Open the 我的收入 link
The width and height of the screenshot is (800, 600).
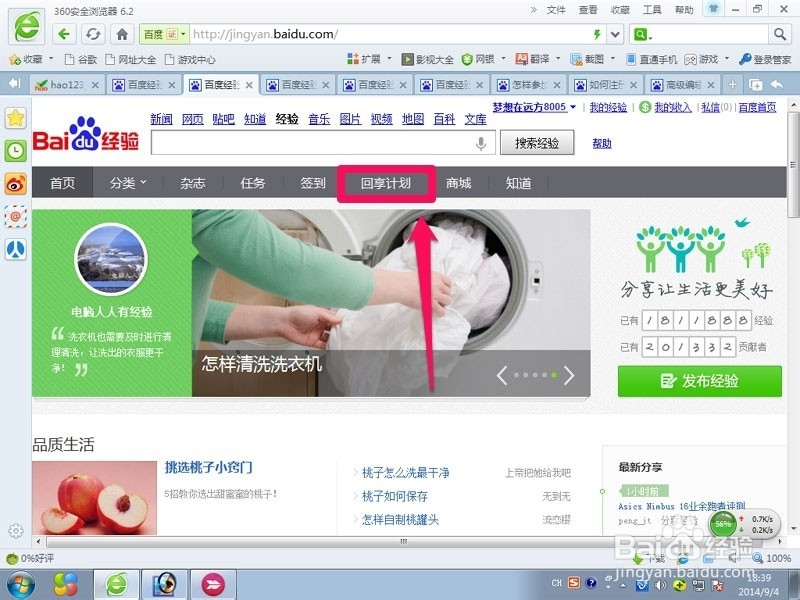[672, 107]
